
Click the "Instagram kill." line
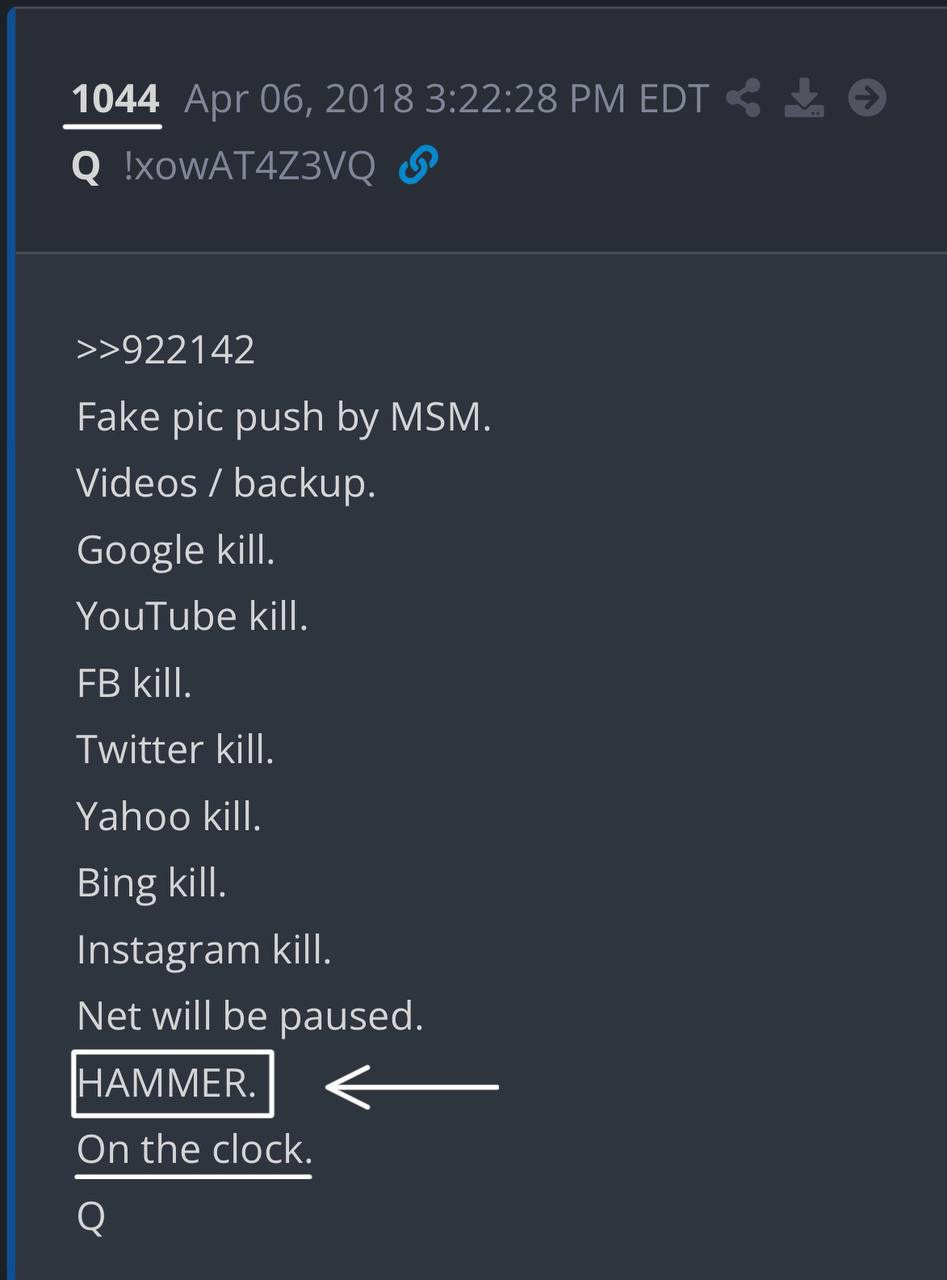pos(203,949)
